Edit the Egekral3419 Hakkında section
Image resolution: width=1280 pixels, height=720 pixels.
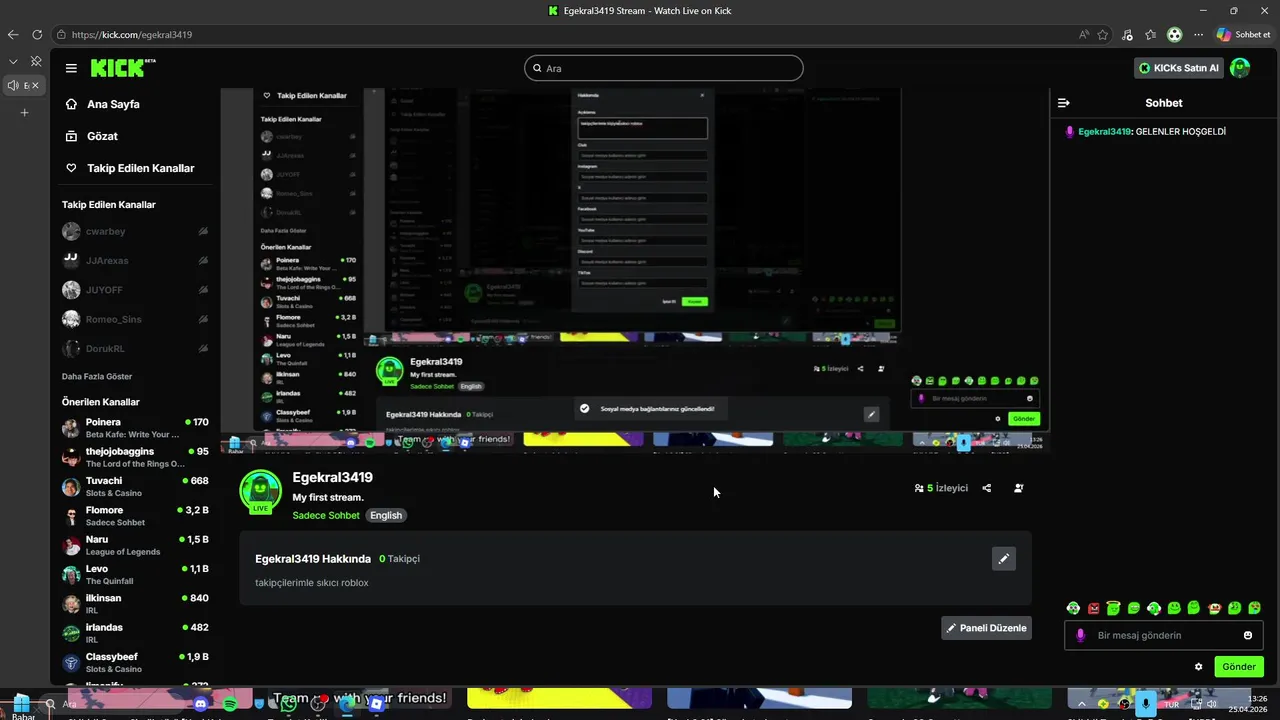click(1004, 559)
